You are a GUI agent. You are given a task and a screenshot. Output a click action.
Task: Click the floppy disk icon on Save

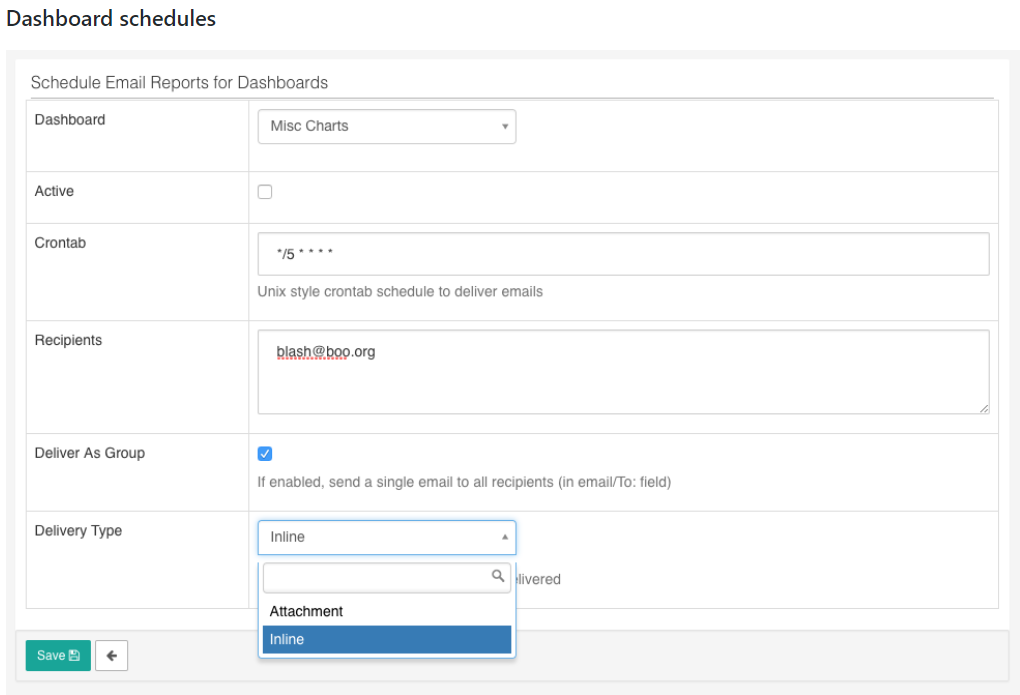tap(74, 656)
